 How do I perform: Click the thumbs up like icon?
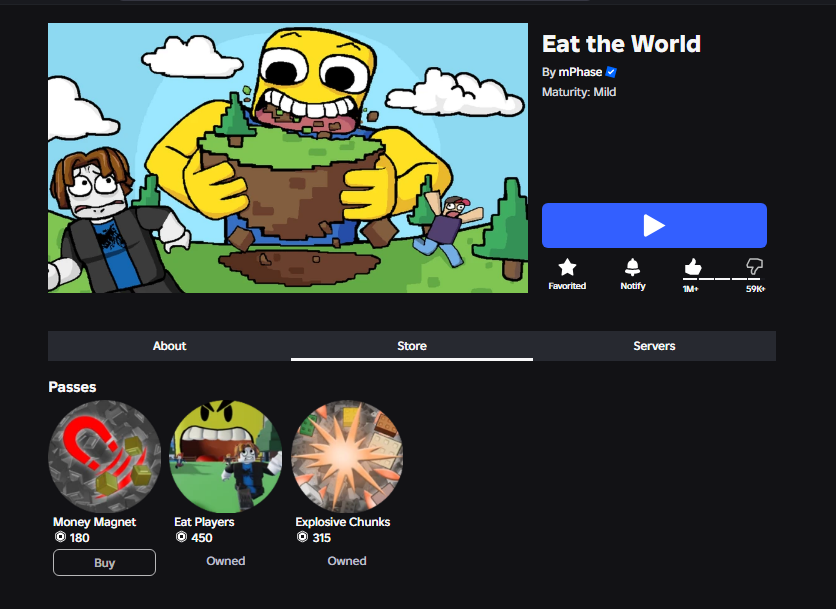[x=692, y=266]
